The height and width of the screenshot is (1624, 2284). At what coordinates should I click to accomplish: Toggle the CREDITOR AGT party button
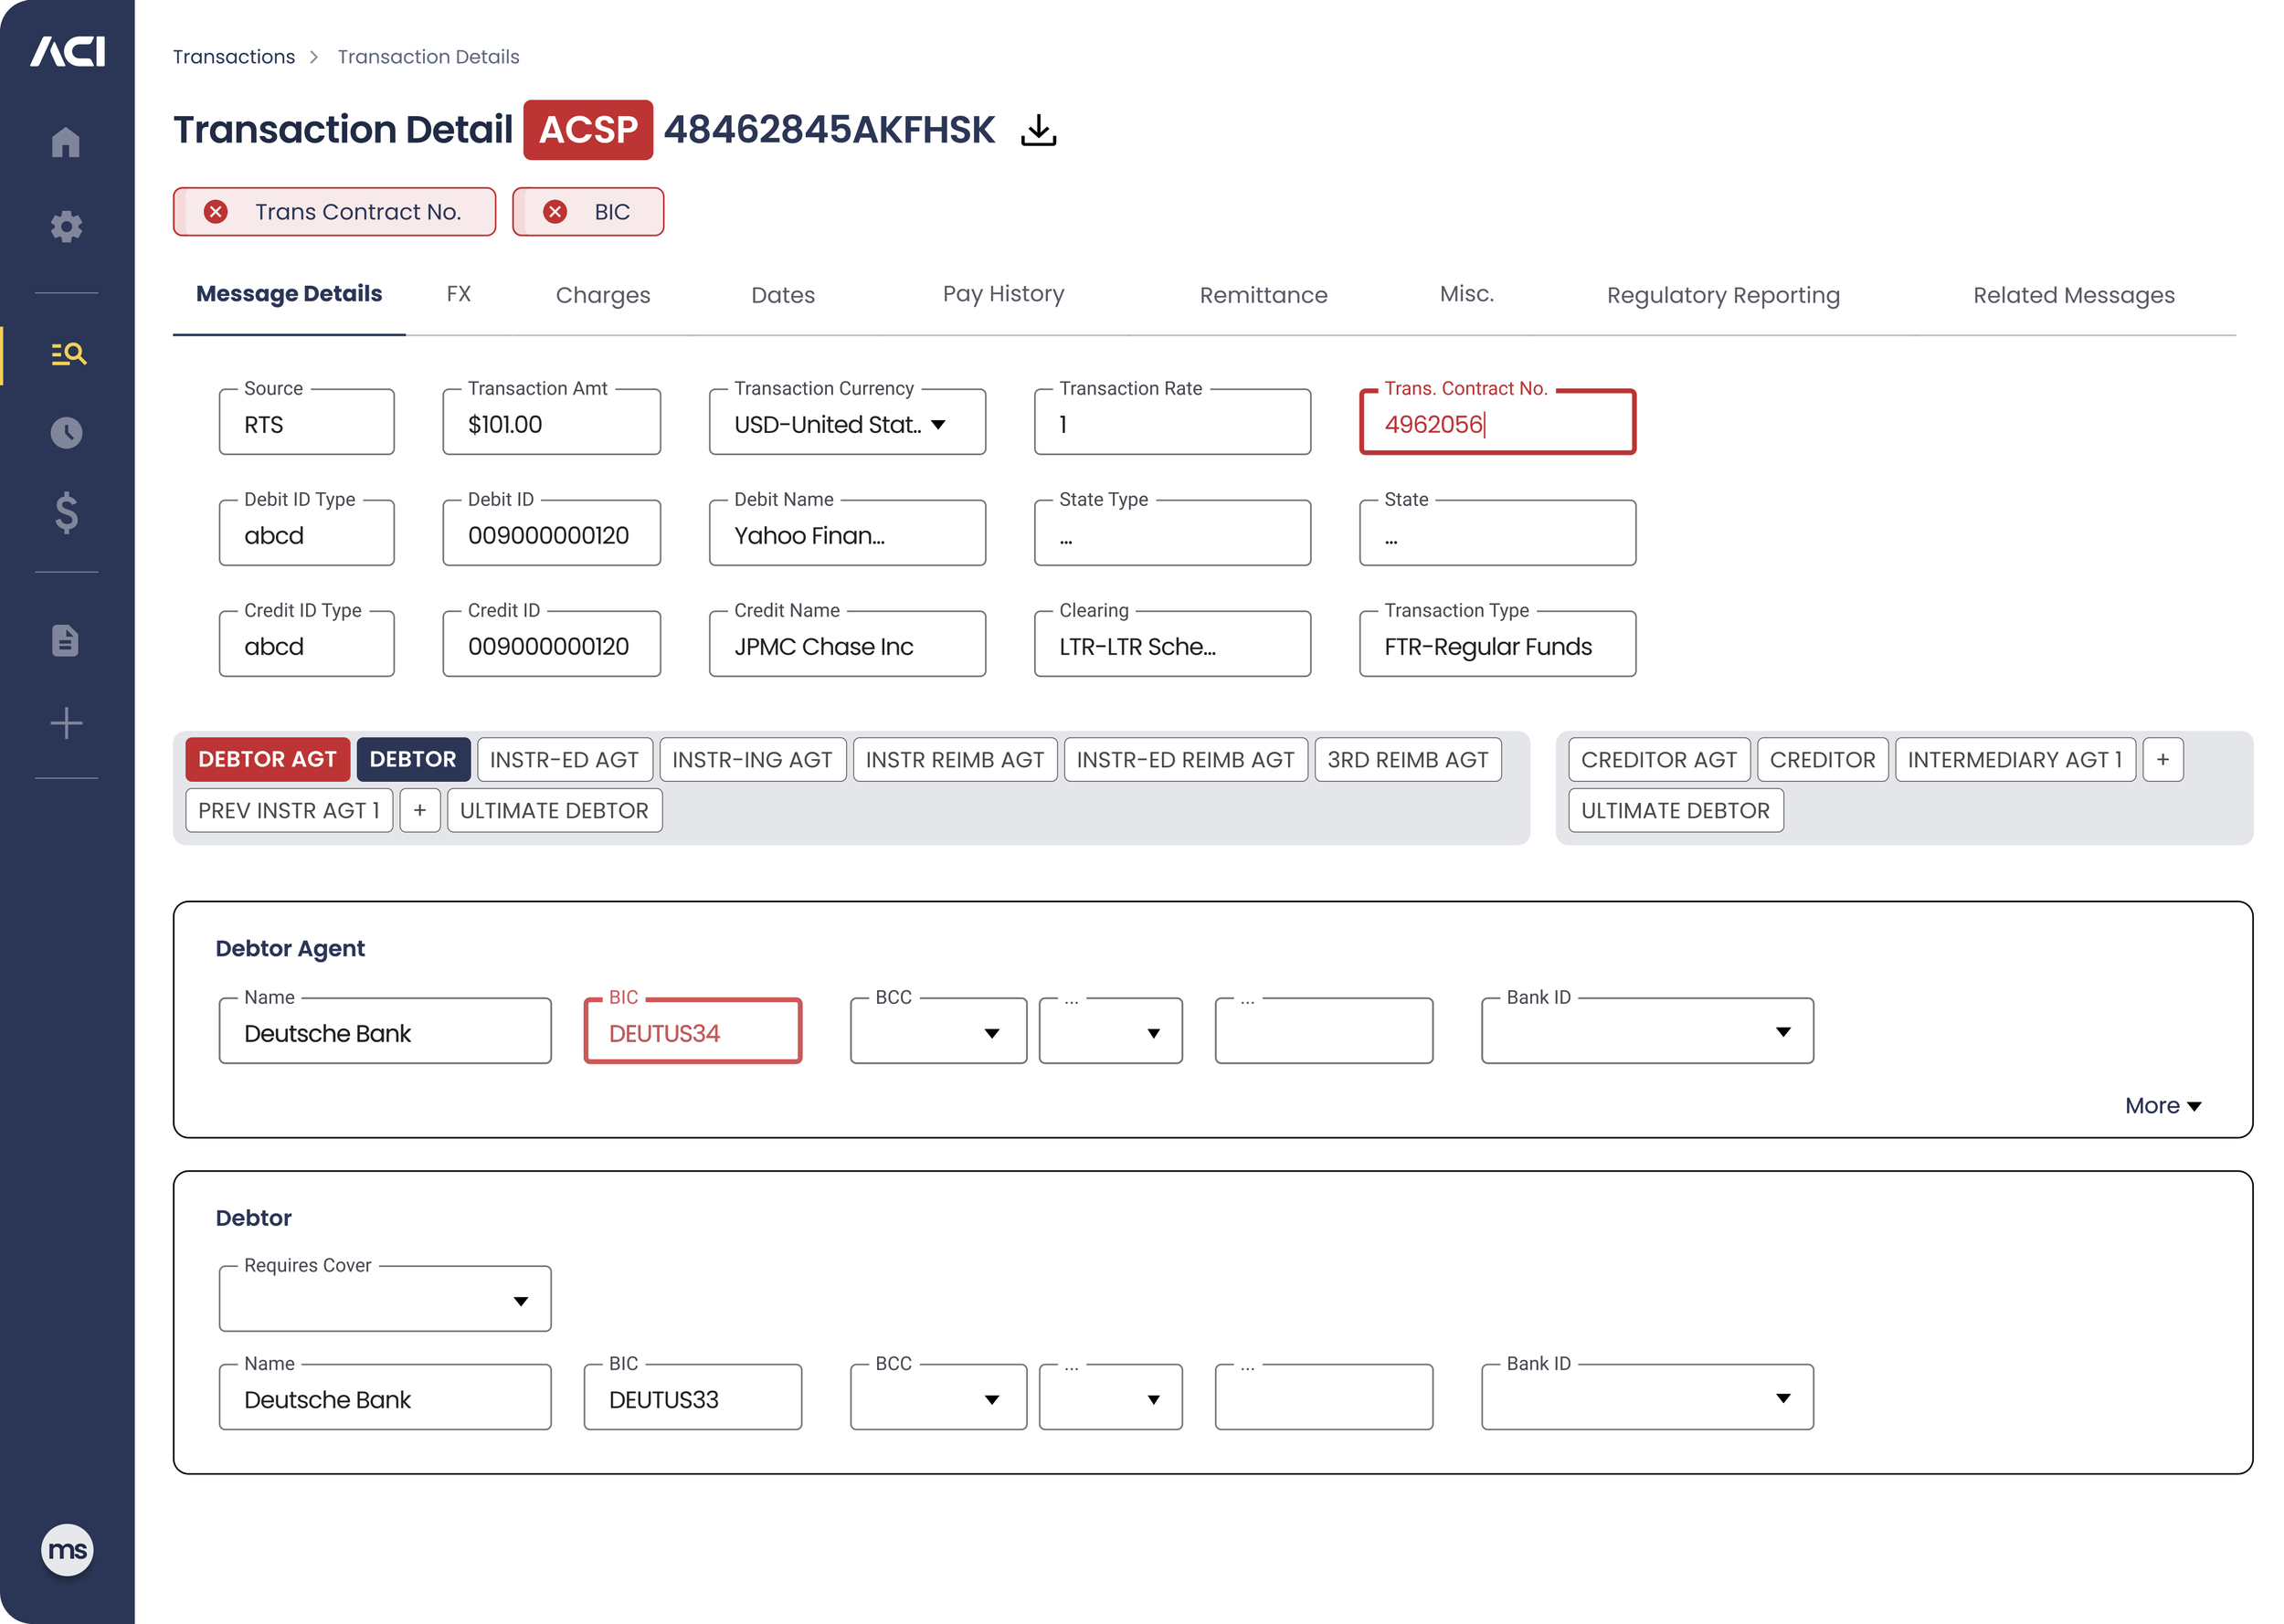pos(1658,760)
